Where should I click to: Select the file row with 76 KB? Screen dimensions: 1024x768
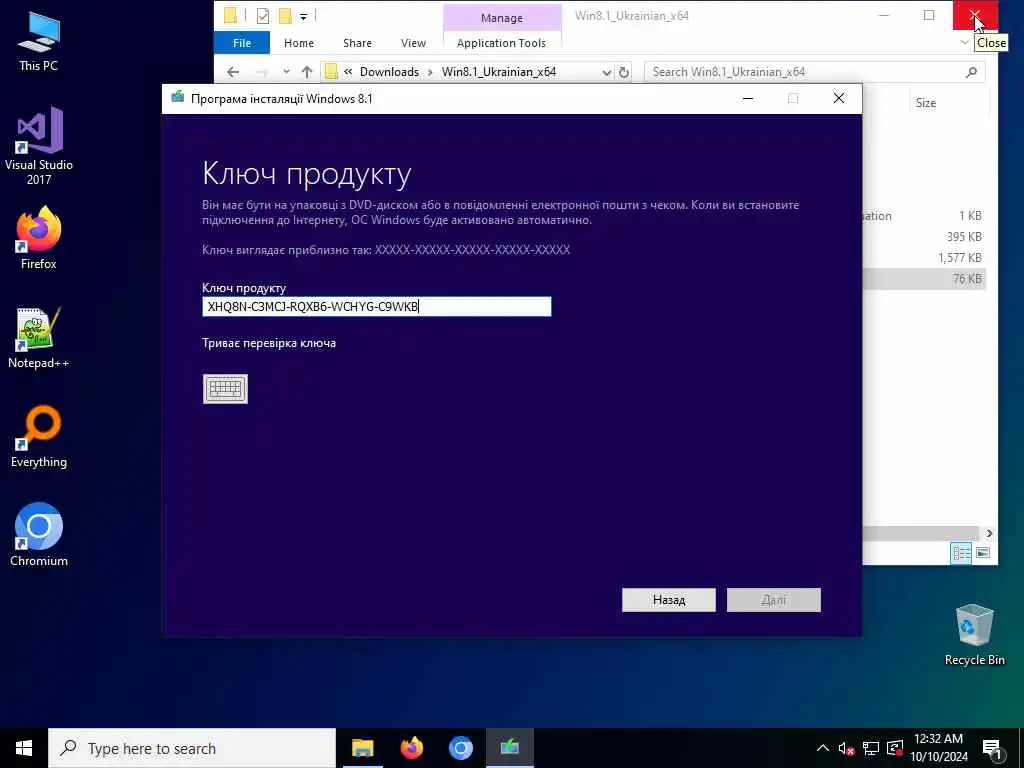[924, 279]
